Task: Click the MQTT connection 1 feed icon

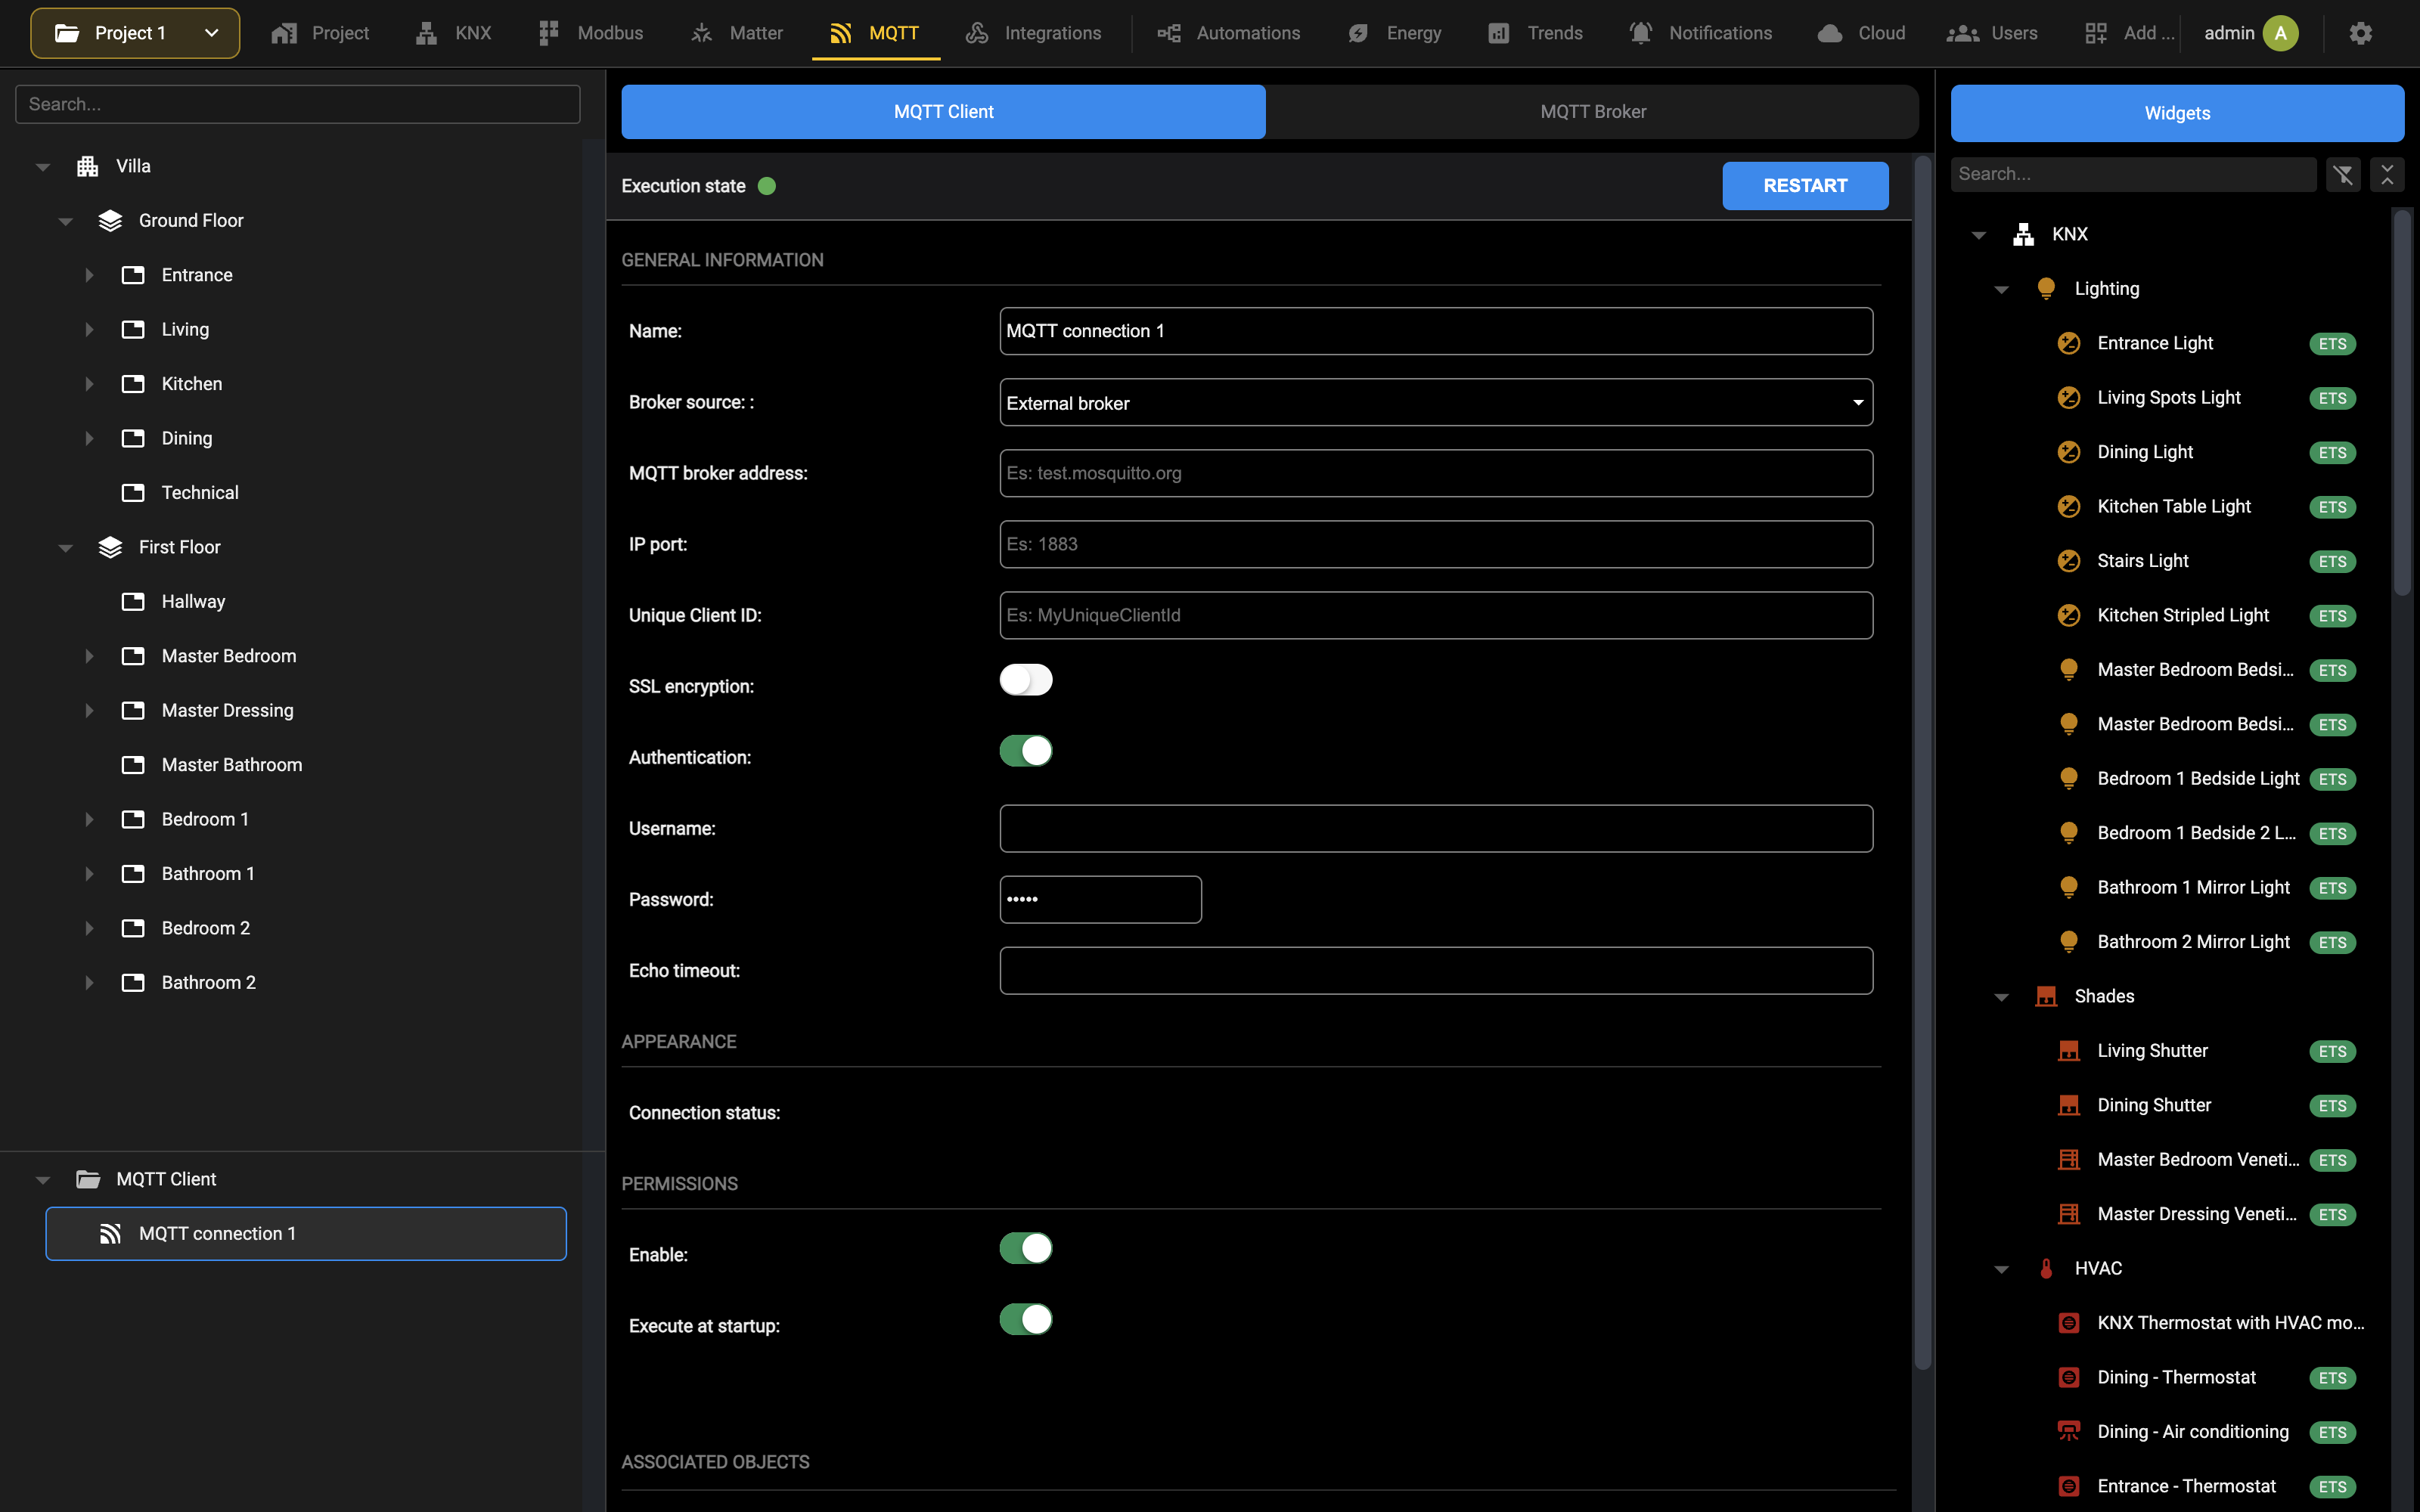Action: pos(110,1233)
